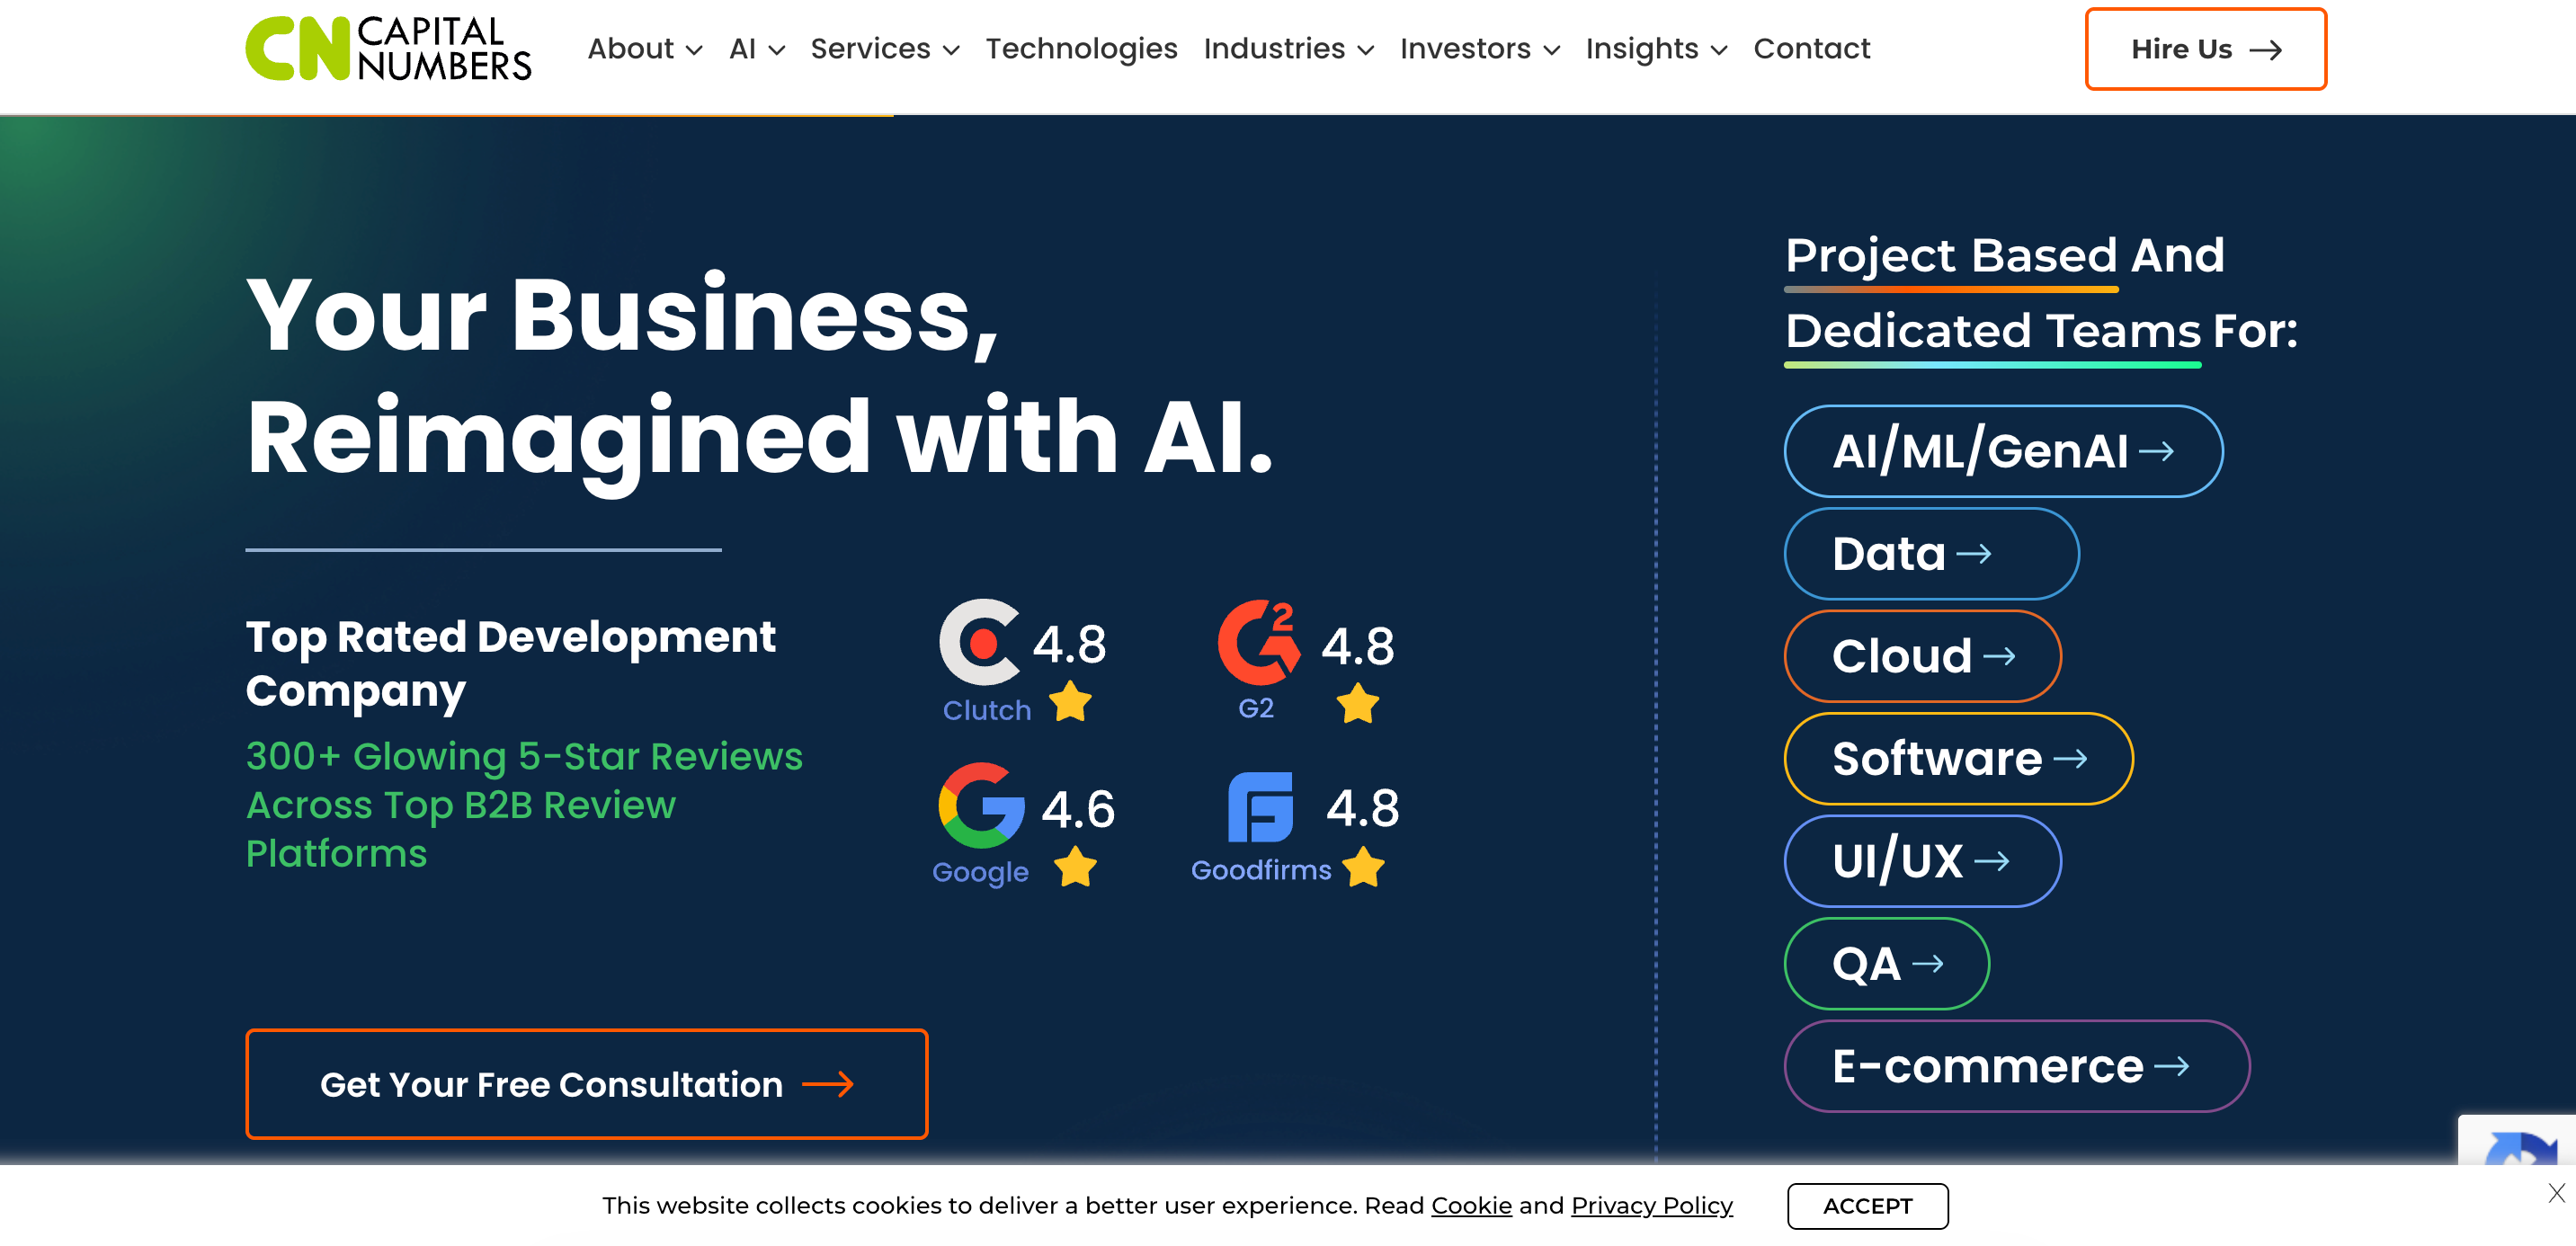This screenshot has height=1246, width=2576.
Task: Open the Technologies menu item
Action: 1081,48
